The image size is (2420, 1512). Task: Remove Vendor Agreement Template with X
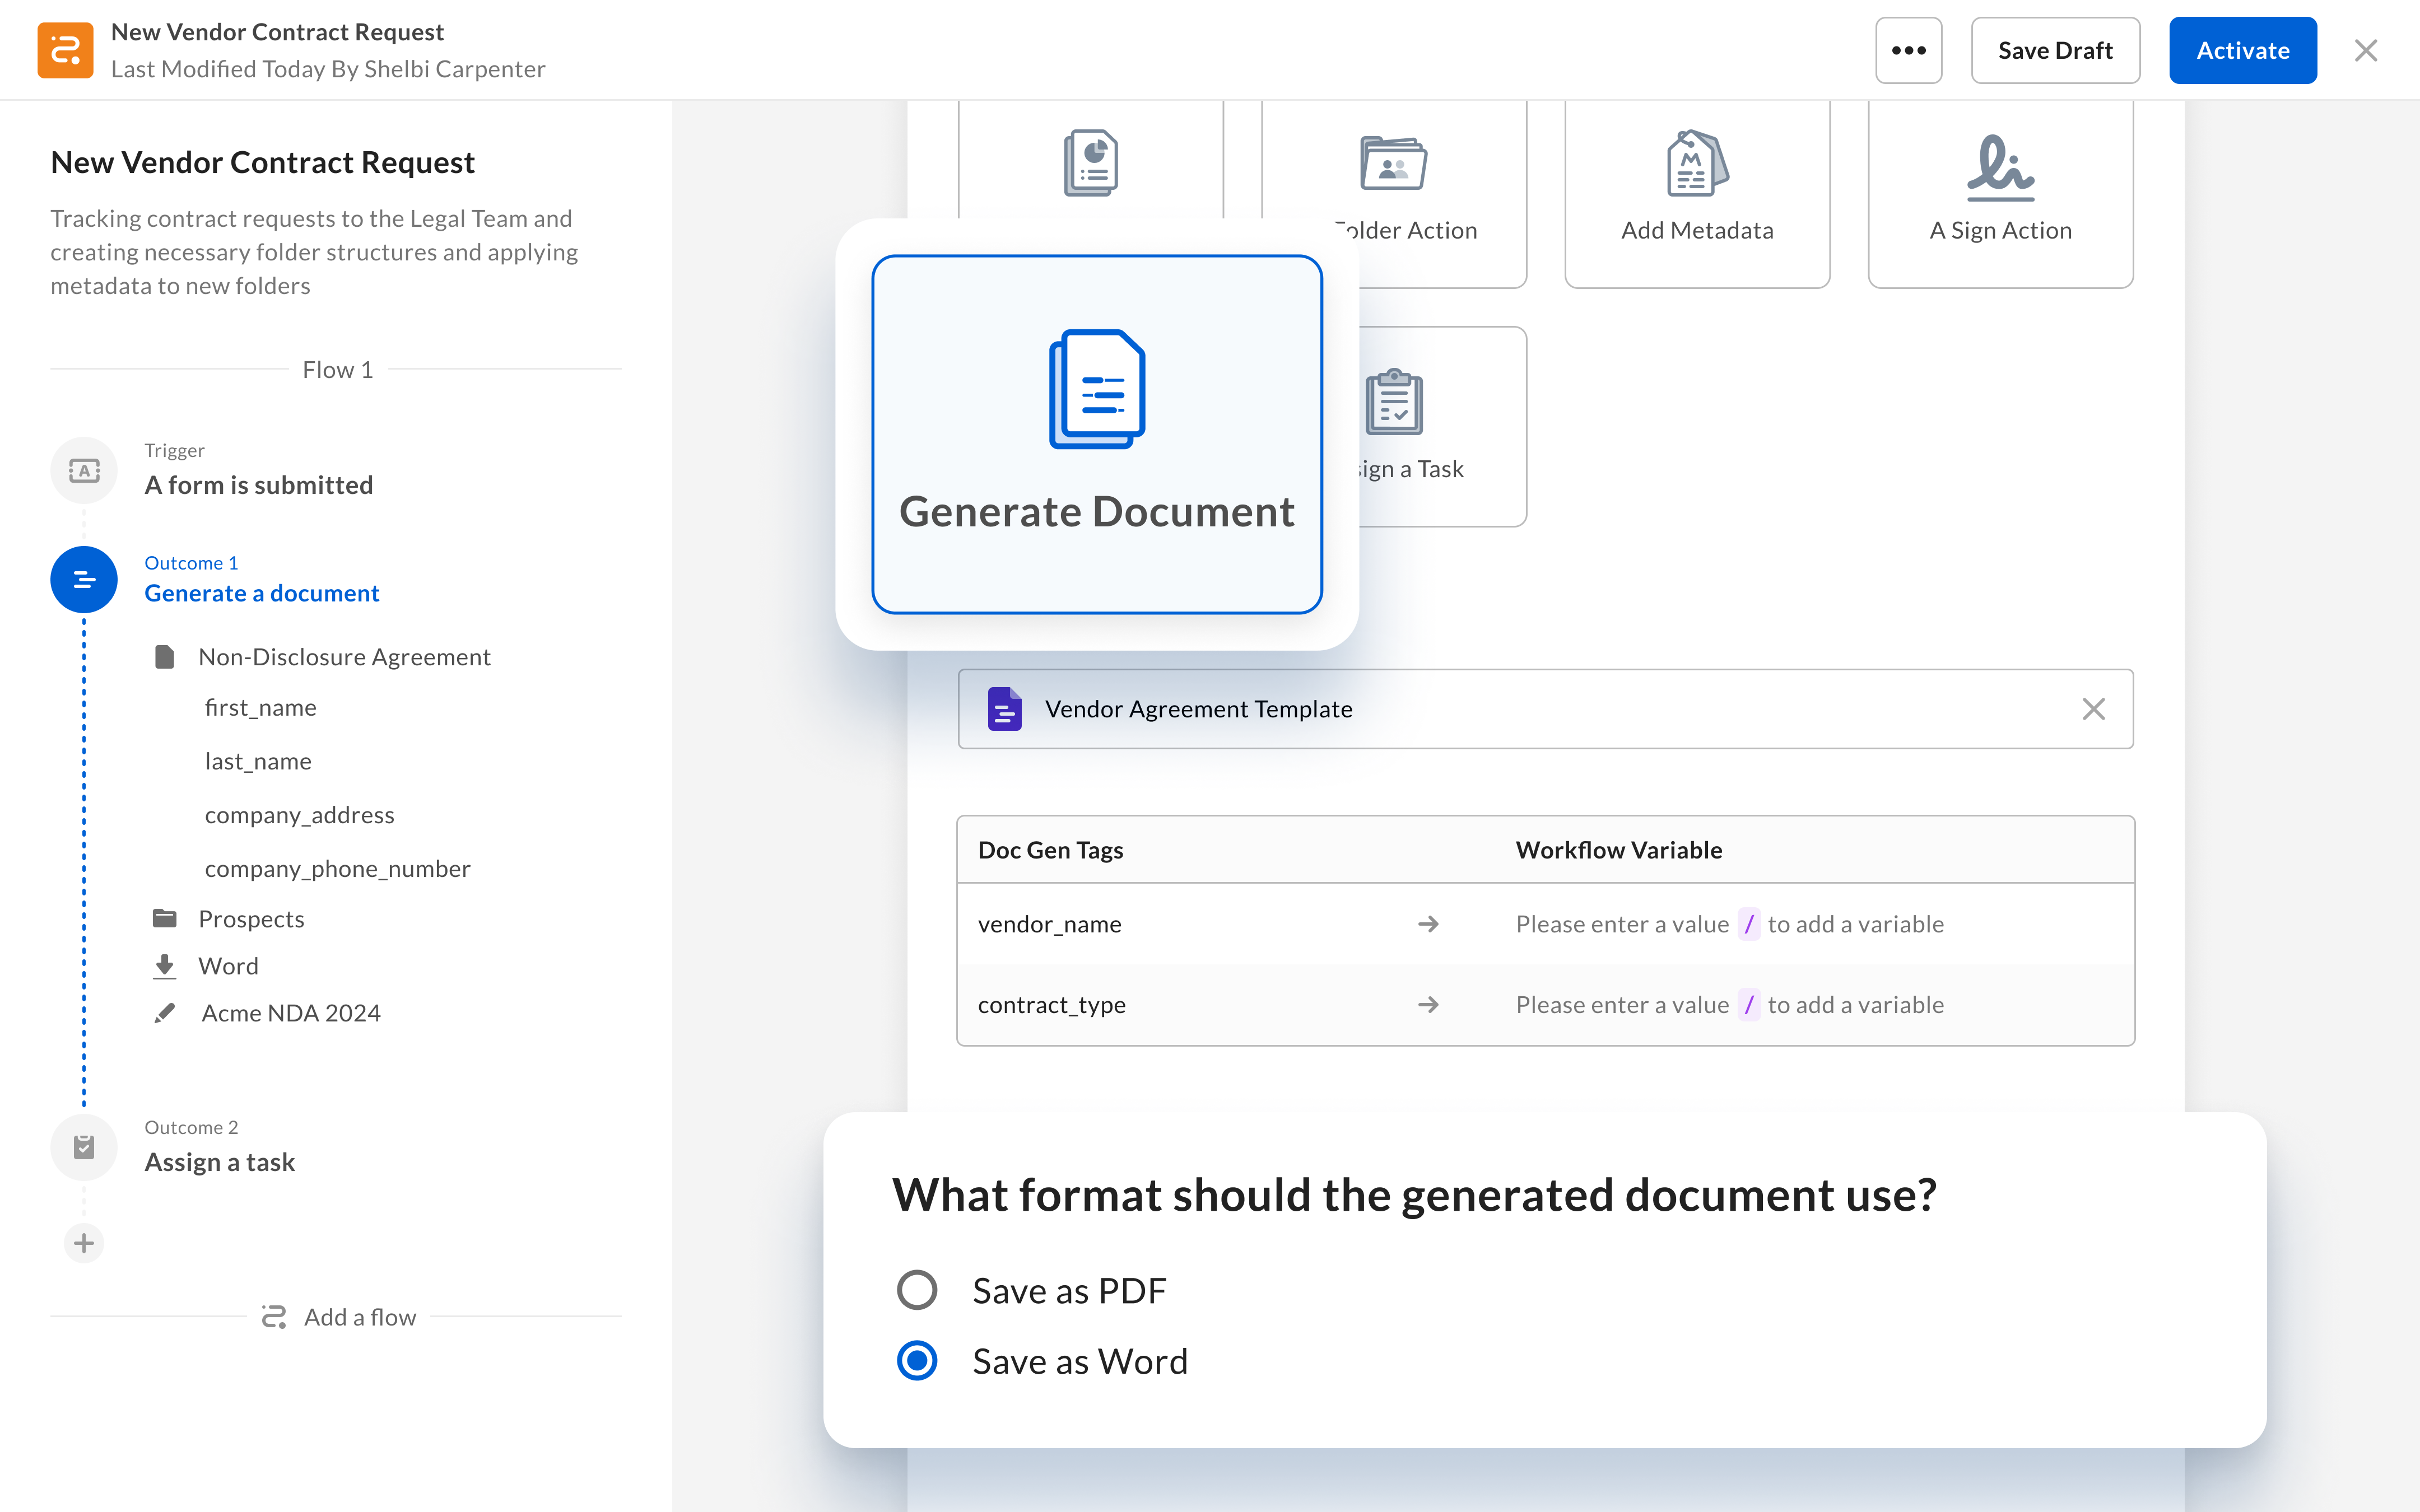2093,709
